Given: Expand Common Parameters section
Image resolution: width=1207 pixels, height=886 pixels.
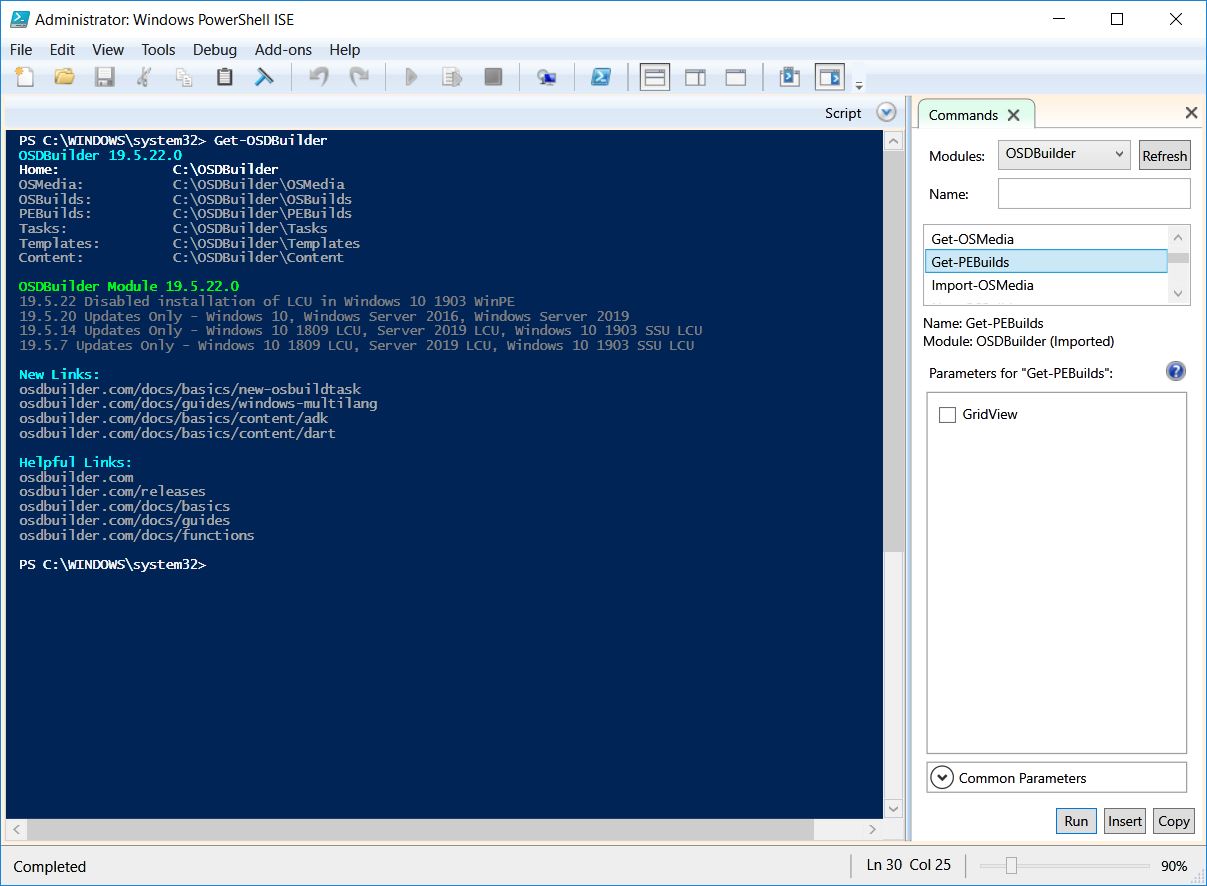Looking at the screenshot, I should tap(941, 778).
